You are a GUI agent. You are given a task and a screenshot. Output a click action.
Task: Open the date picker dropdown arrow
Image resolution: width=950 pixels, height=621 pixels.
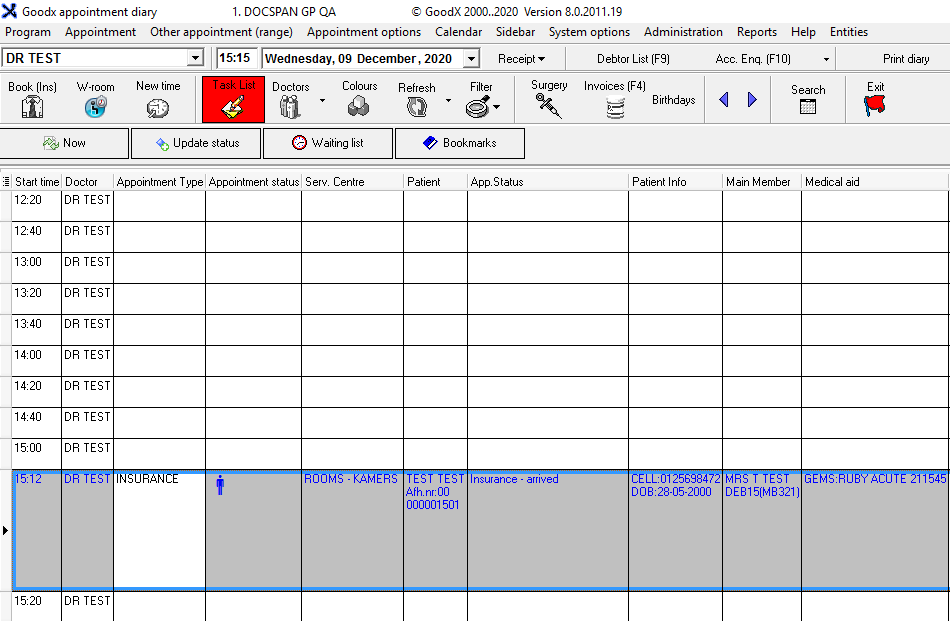[472, 59]
